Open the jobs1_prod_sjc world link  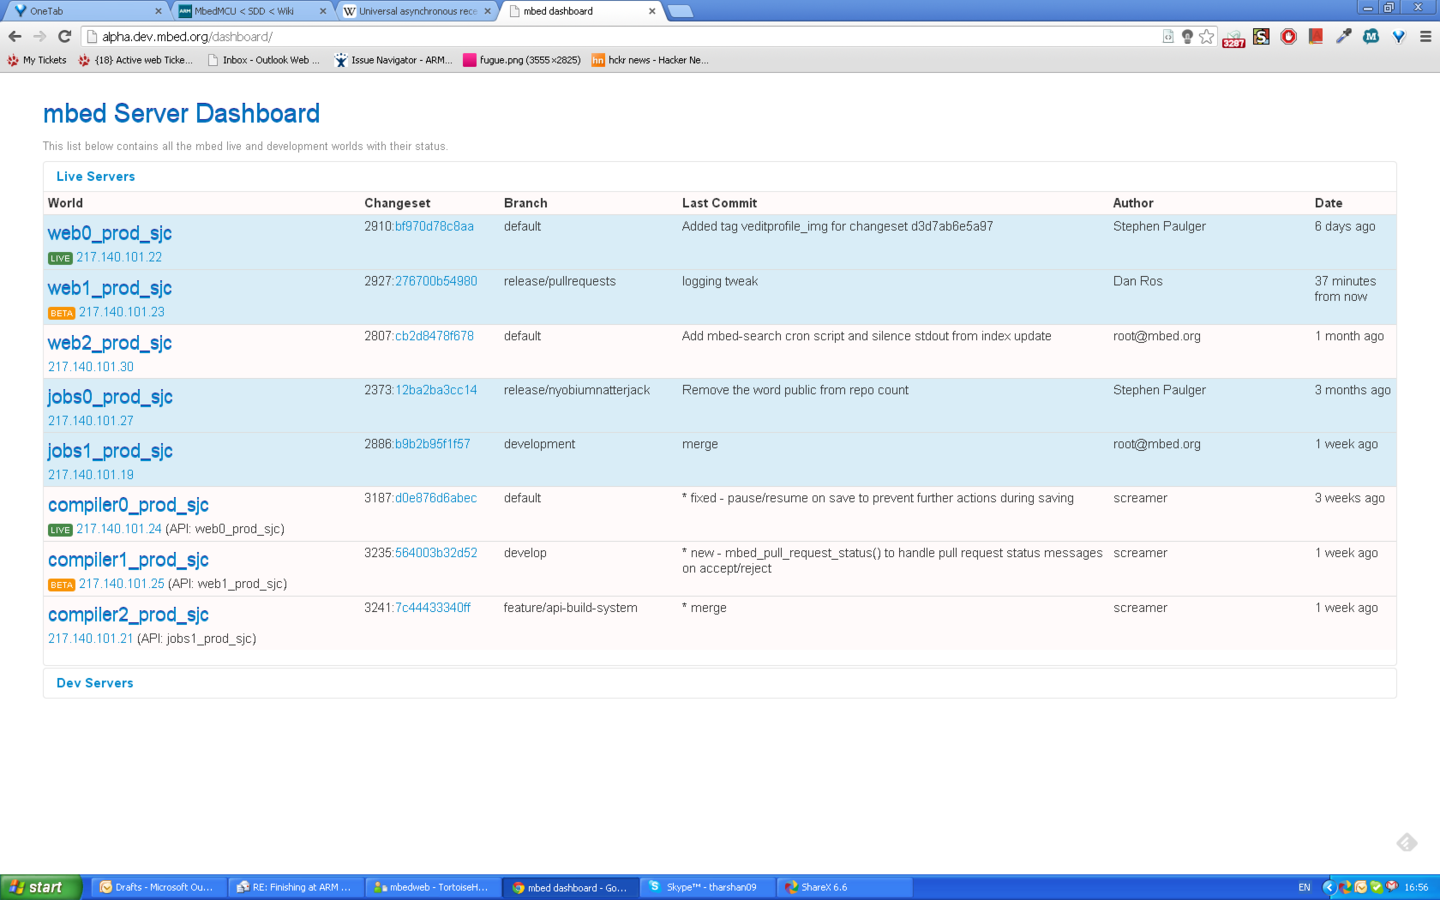pyautogui.click(x=110, y=451)
